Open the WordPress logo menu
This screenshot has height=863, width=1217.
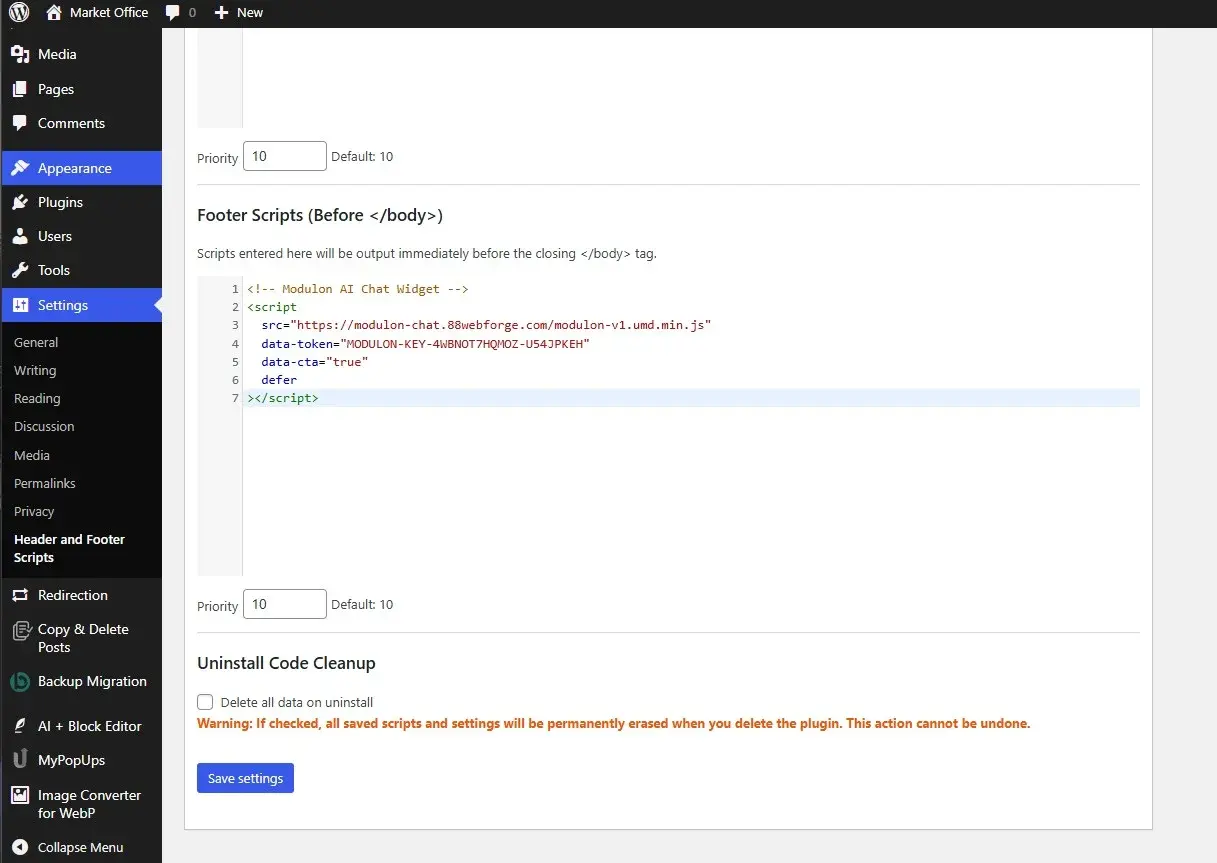(x=20, y=13)
